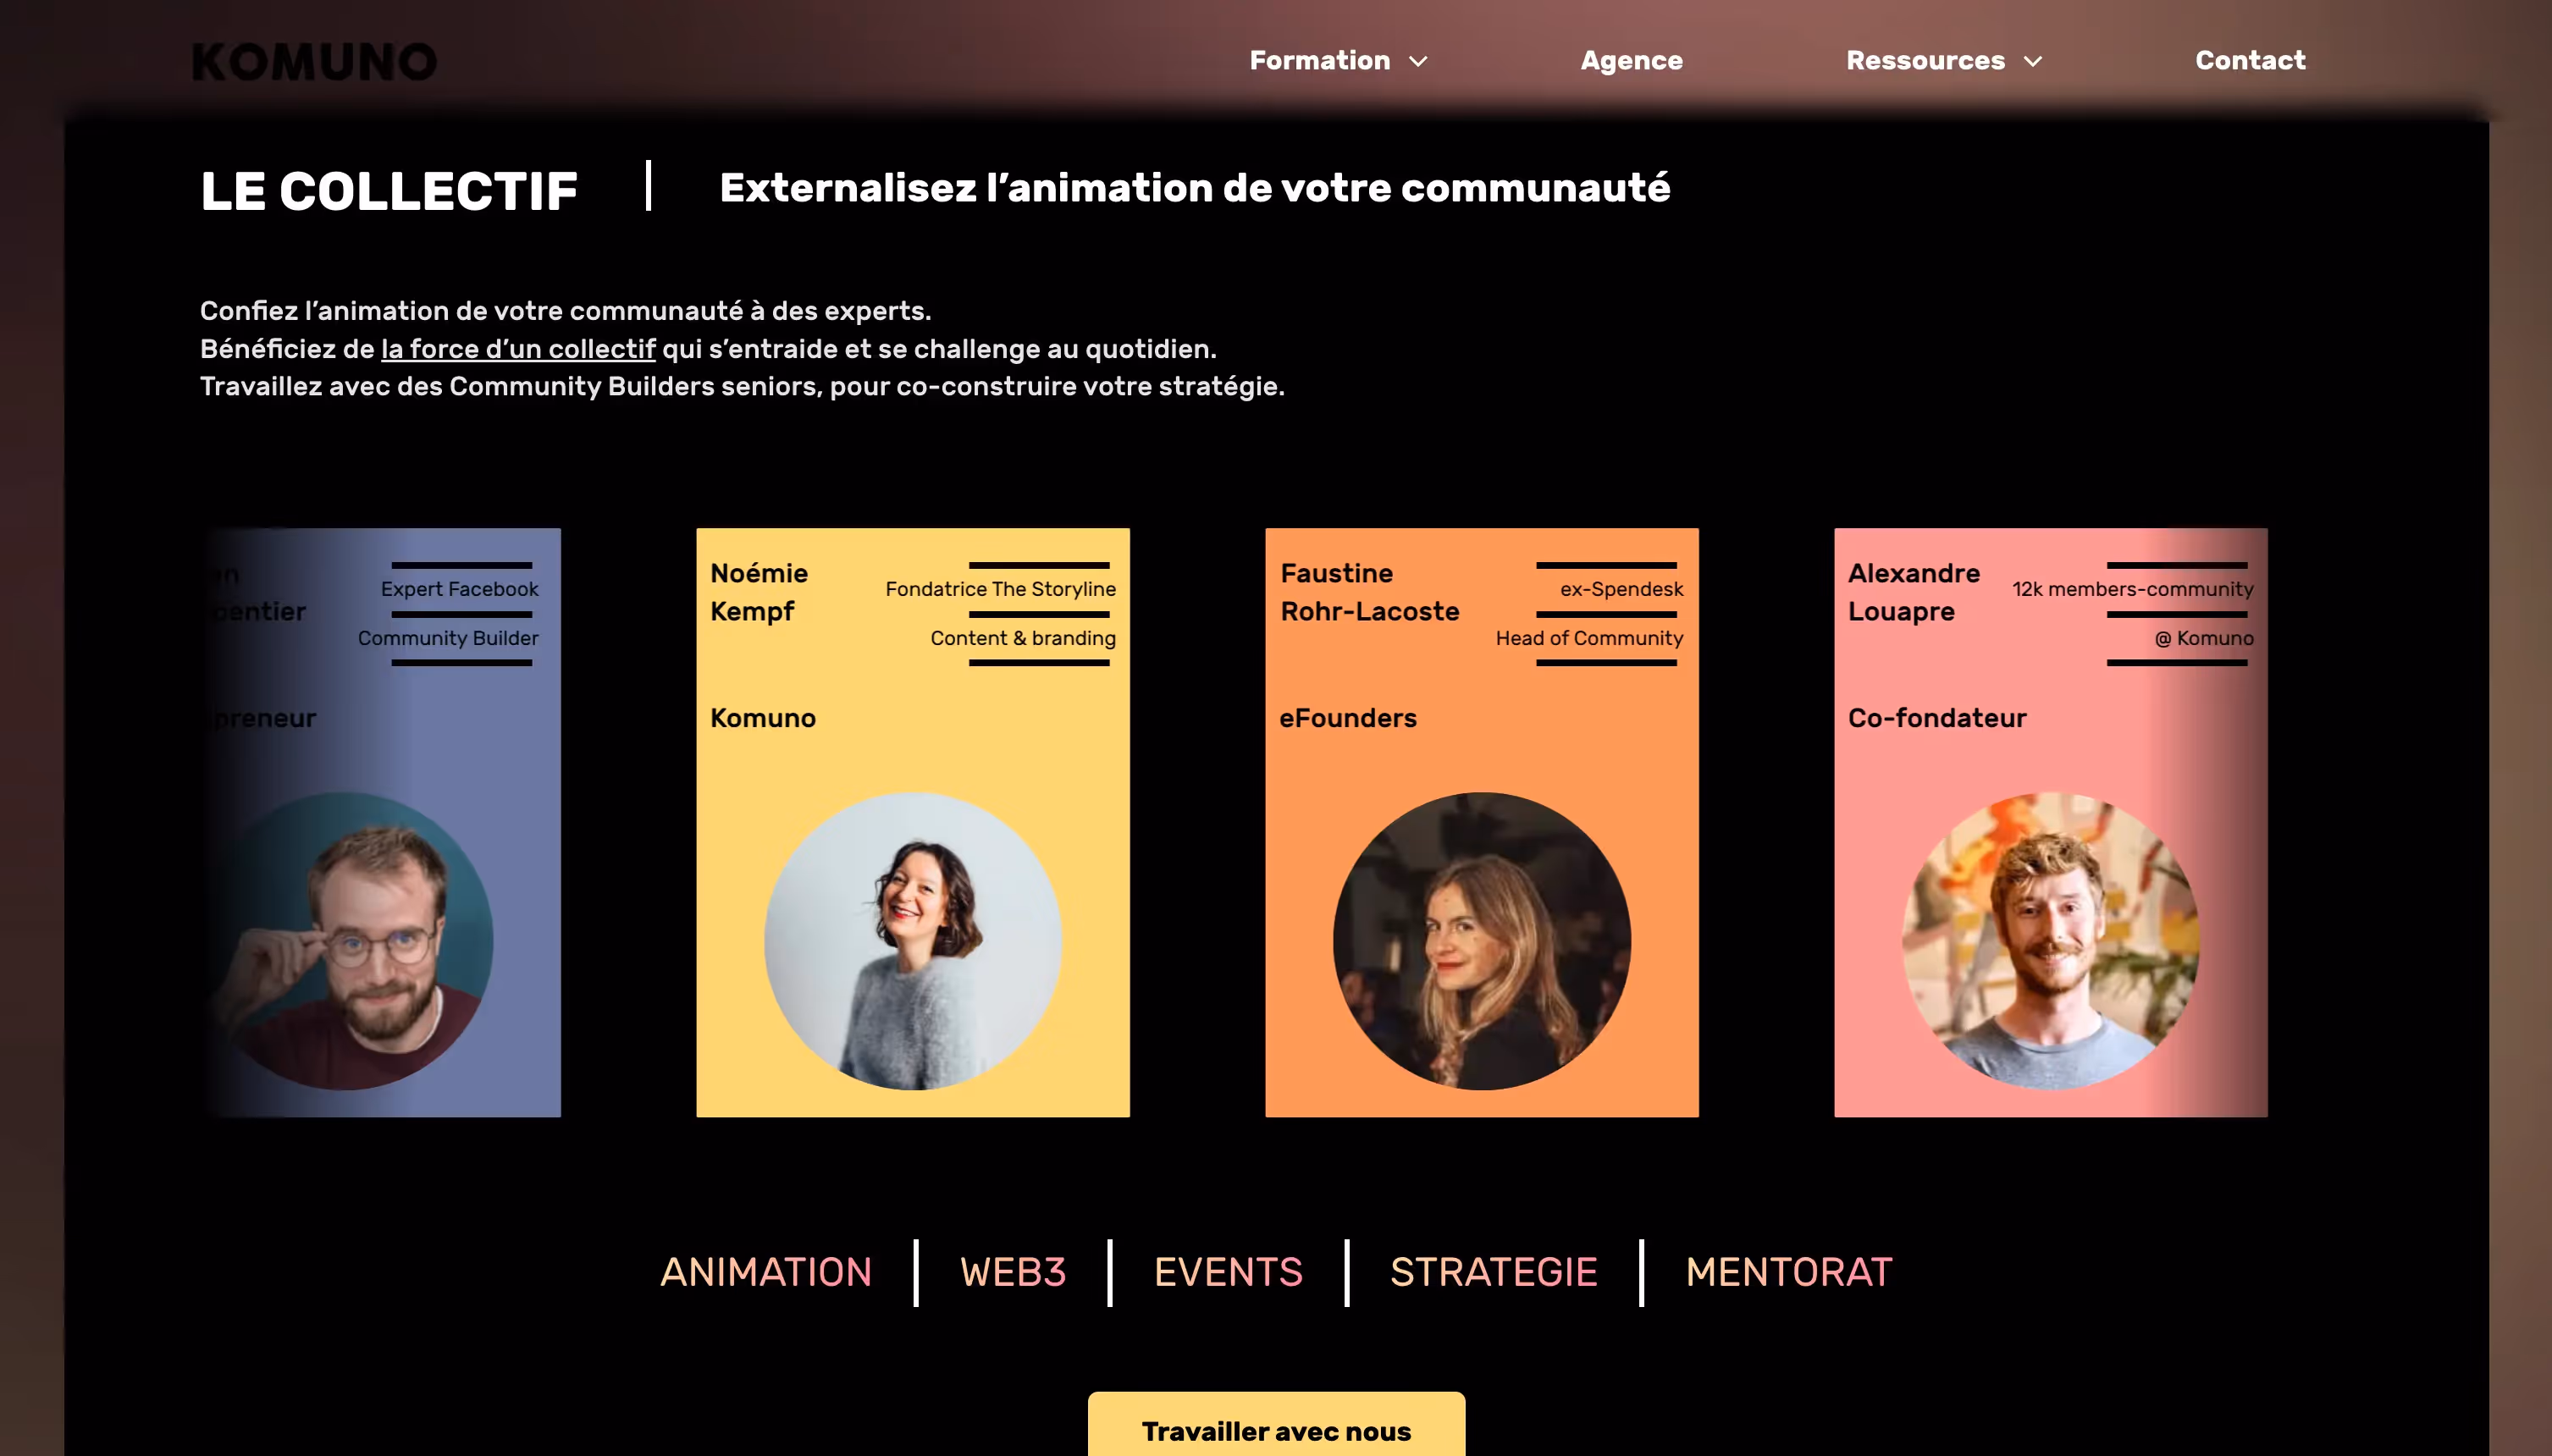This screenshot has width=2552, height=1456.
Task: Open the orange eFounders card title
Action: (1347, 718)
